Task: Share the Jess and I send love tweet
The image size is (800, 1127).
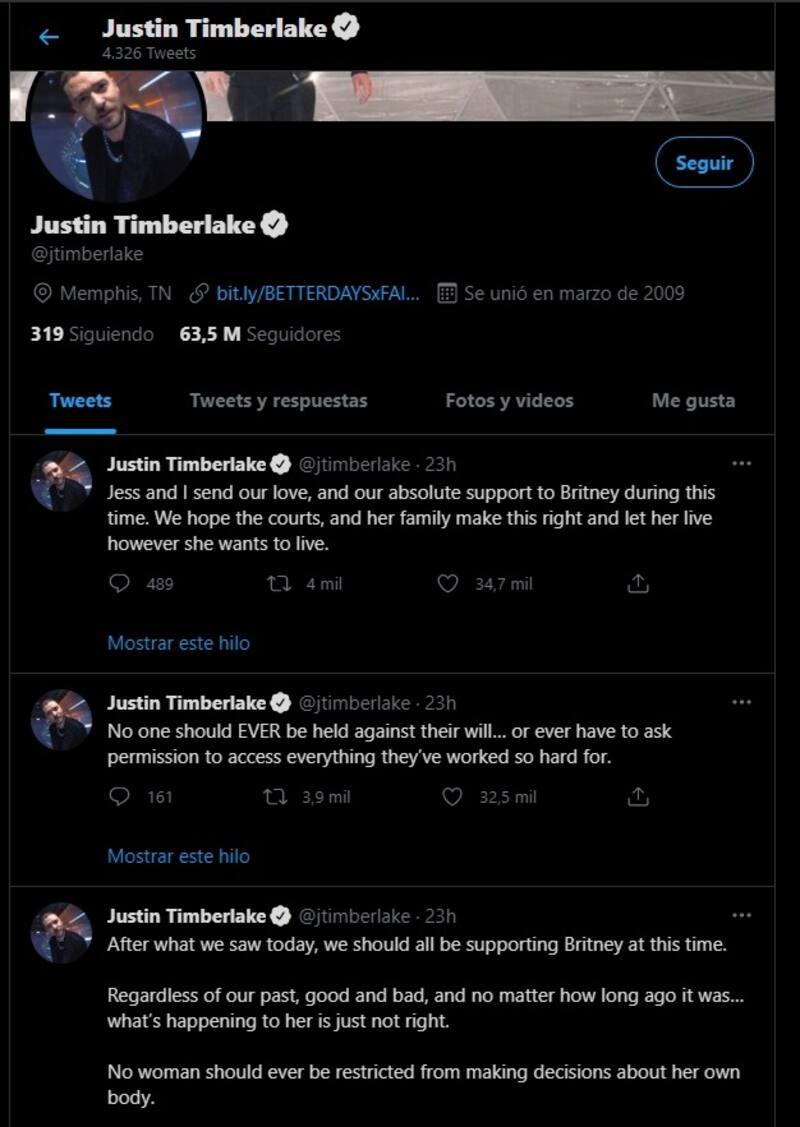Action: tap(639, 583)
